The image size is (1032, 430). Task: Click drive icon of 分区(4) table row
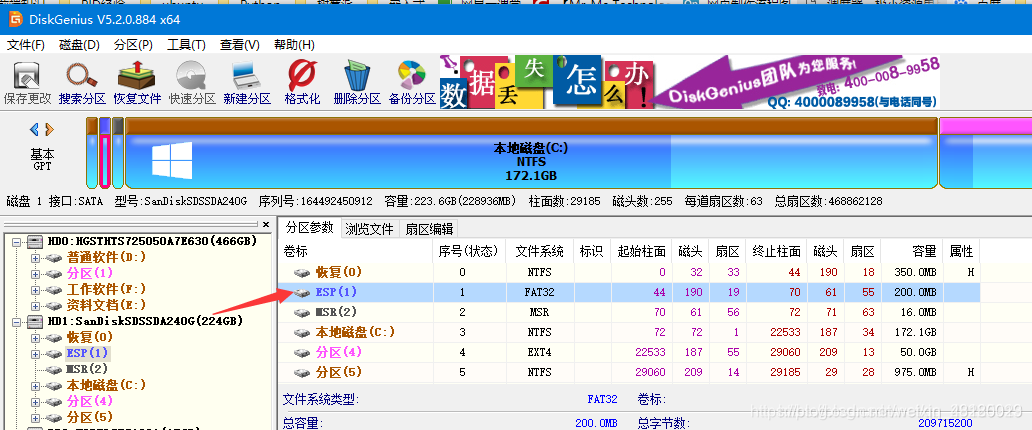[x=301, y=352]
